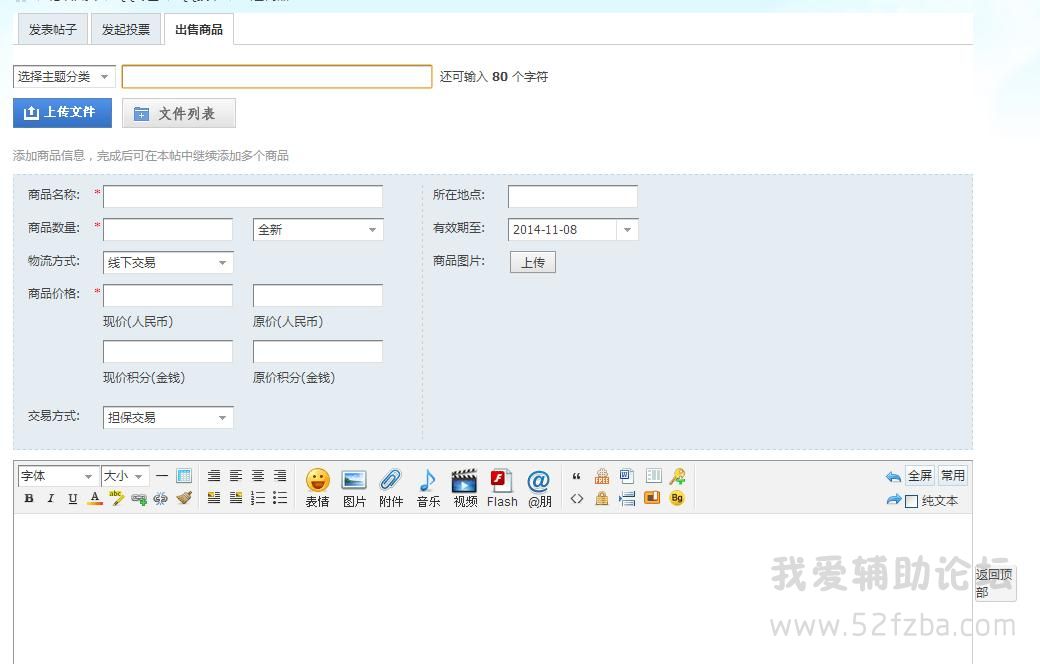
Task: Remove link with the broken chain icon
Action: pyautogui.click(x=161, y=499)
